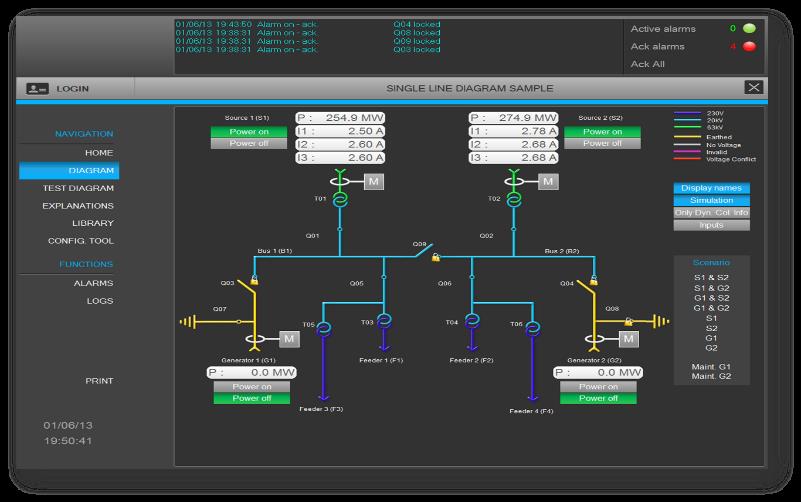
Task: Click Source 2 power value field P
Action: (x=514, y=118)
